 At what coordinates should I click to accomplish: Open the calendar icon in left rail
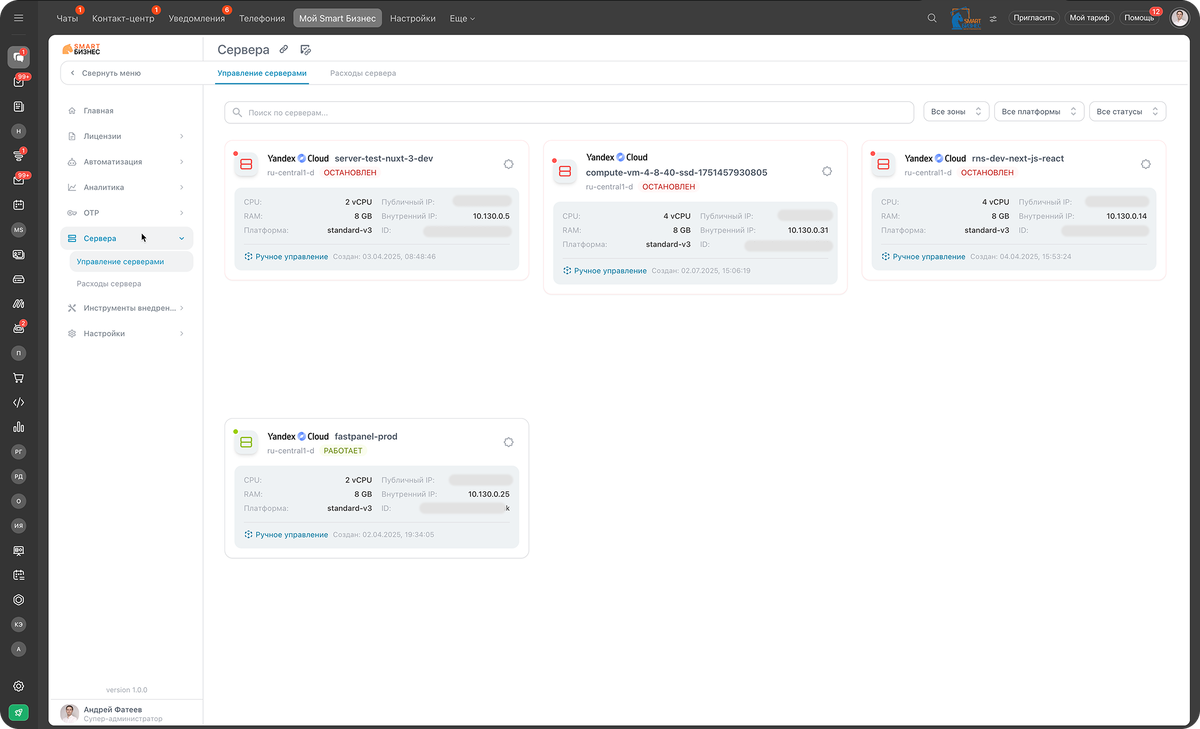(18, 205)
